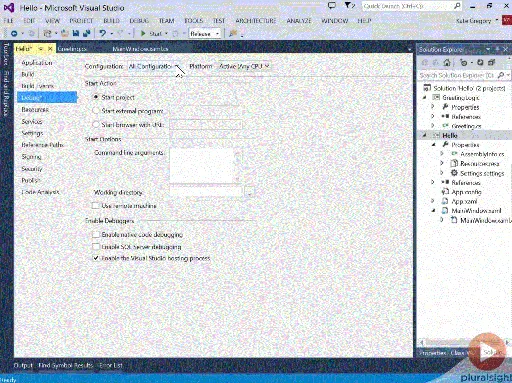The image size is (512, 383).
Task: Click the Solution Explorer Collapse All icon
Action: click(x=491, y=62)
